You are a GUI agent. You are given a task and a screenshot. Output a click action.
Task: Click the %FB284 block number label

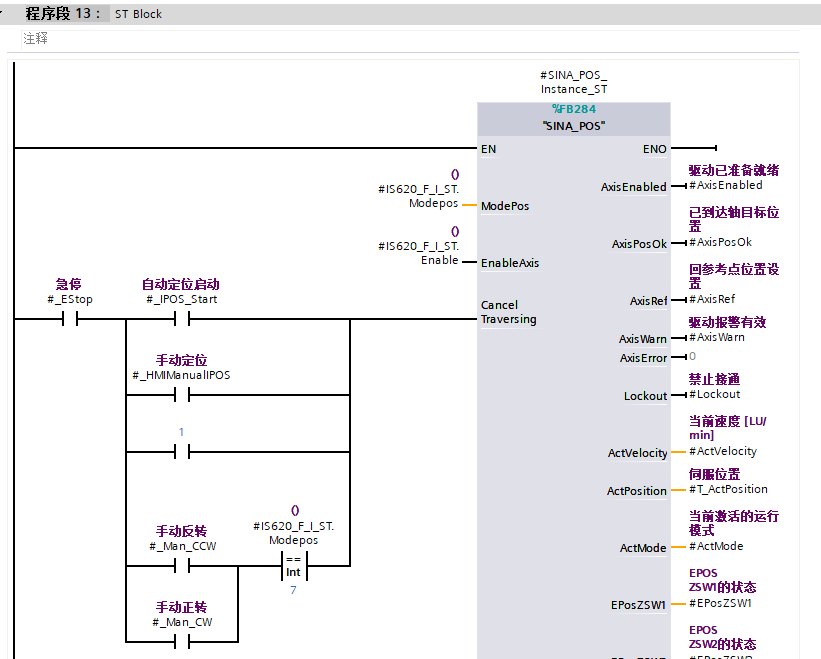coord(573,109)
